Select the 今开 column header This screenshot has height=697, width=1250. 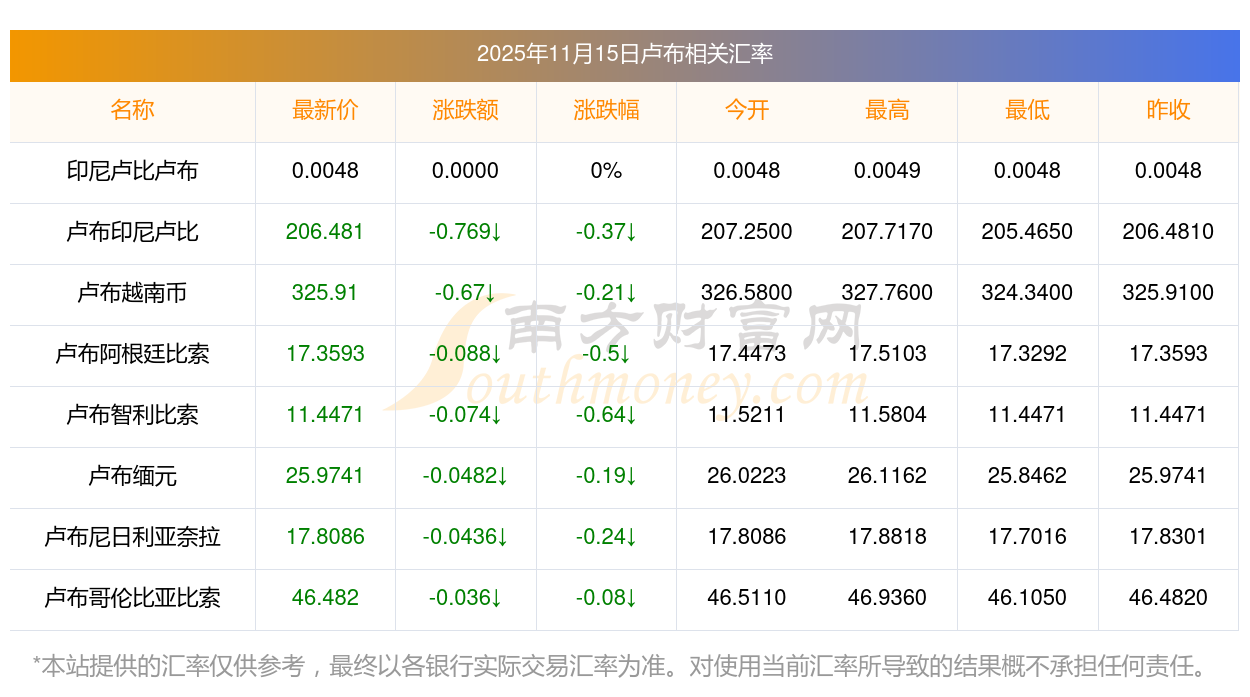point(747,110)
